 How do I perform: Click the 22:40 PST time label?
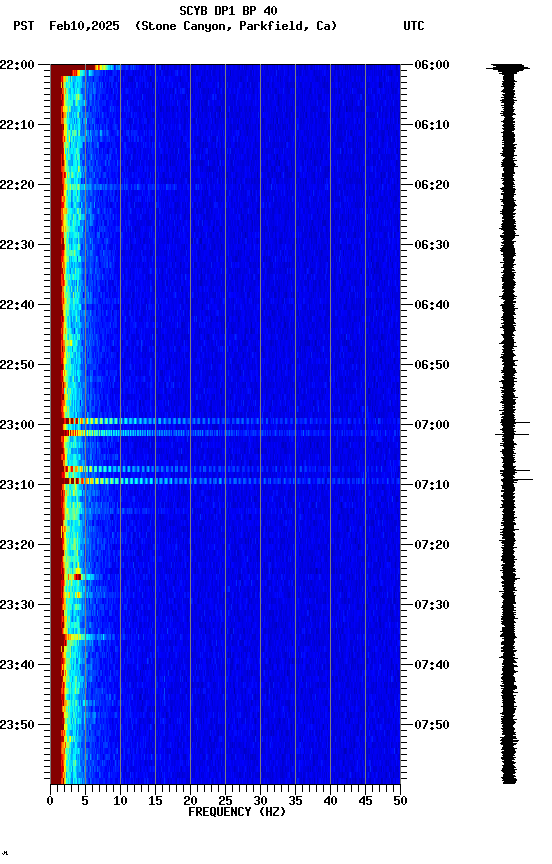coord(17,305)
